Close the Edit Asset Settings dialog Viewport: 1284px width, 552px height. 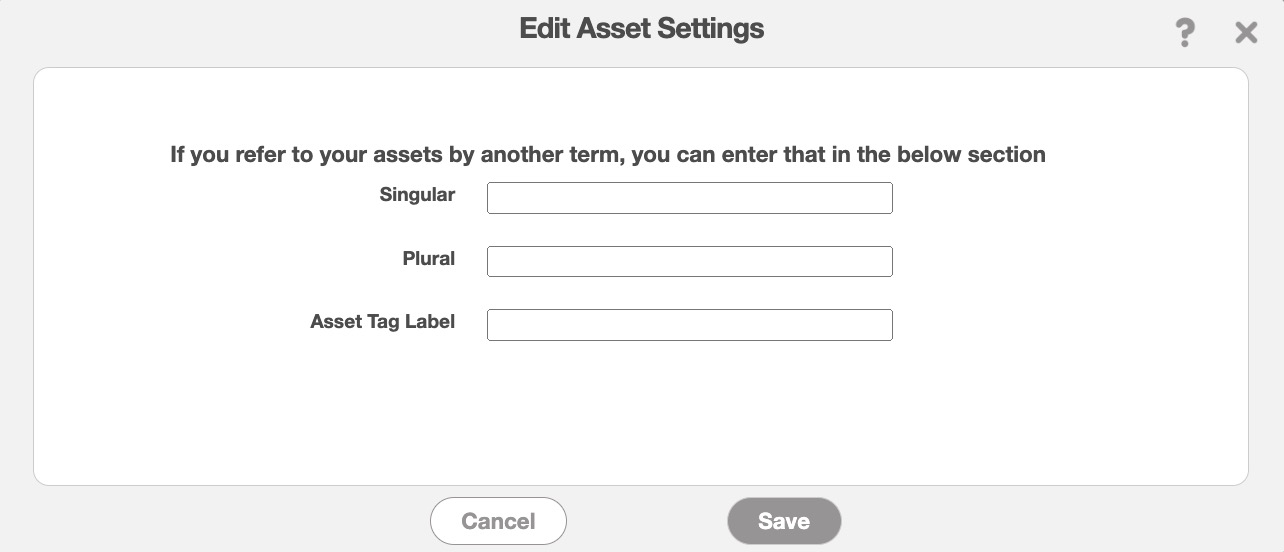point(1246,33)
